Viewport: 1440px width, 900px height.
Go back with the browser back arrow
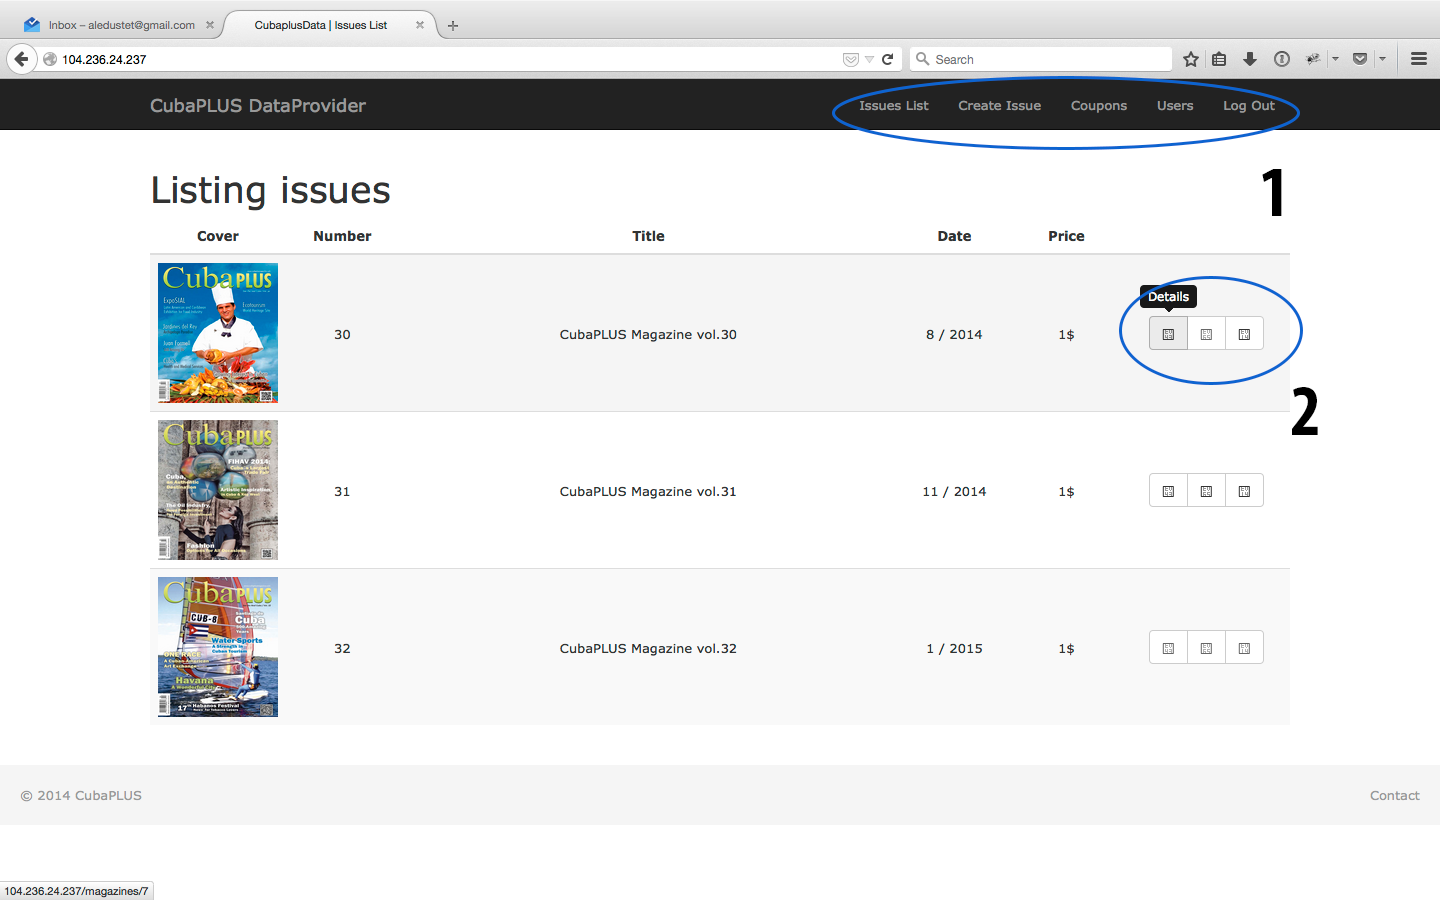[x=22, y=59]
